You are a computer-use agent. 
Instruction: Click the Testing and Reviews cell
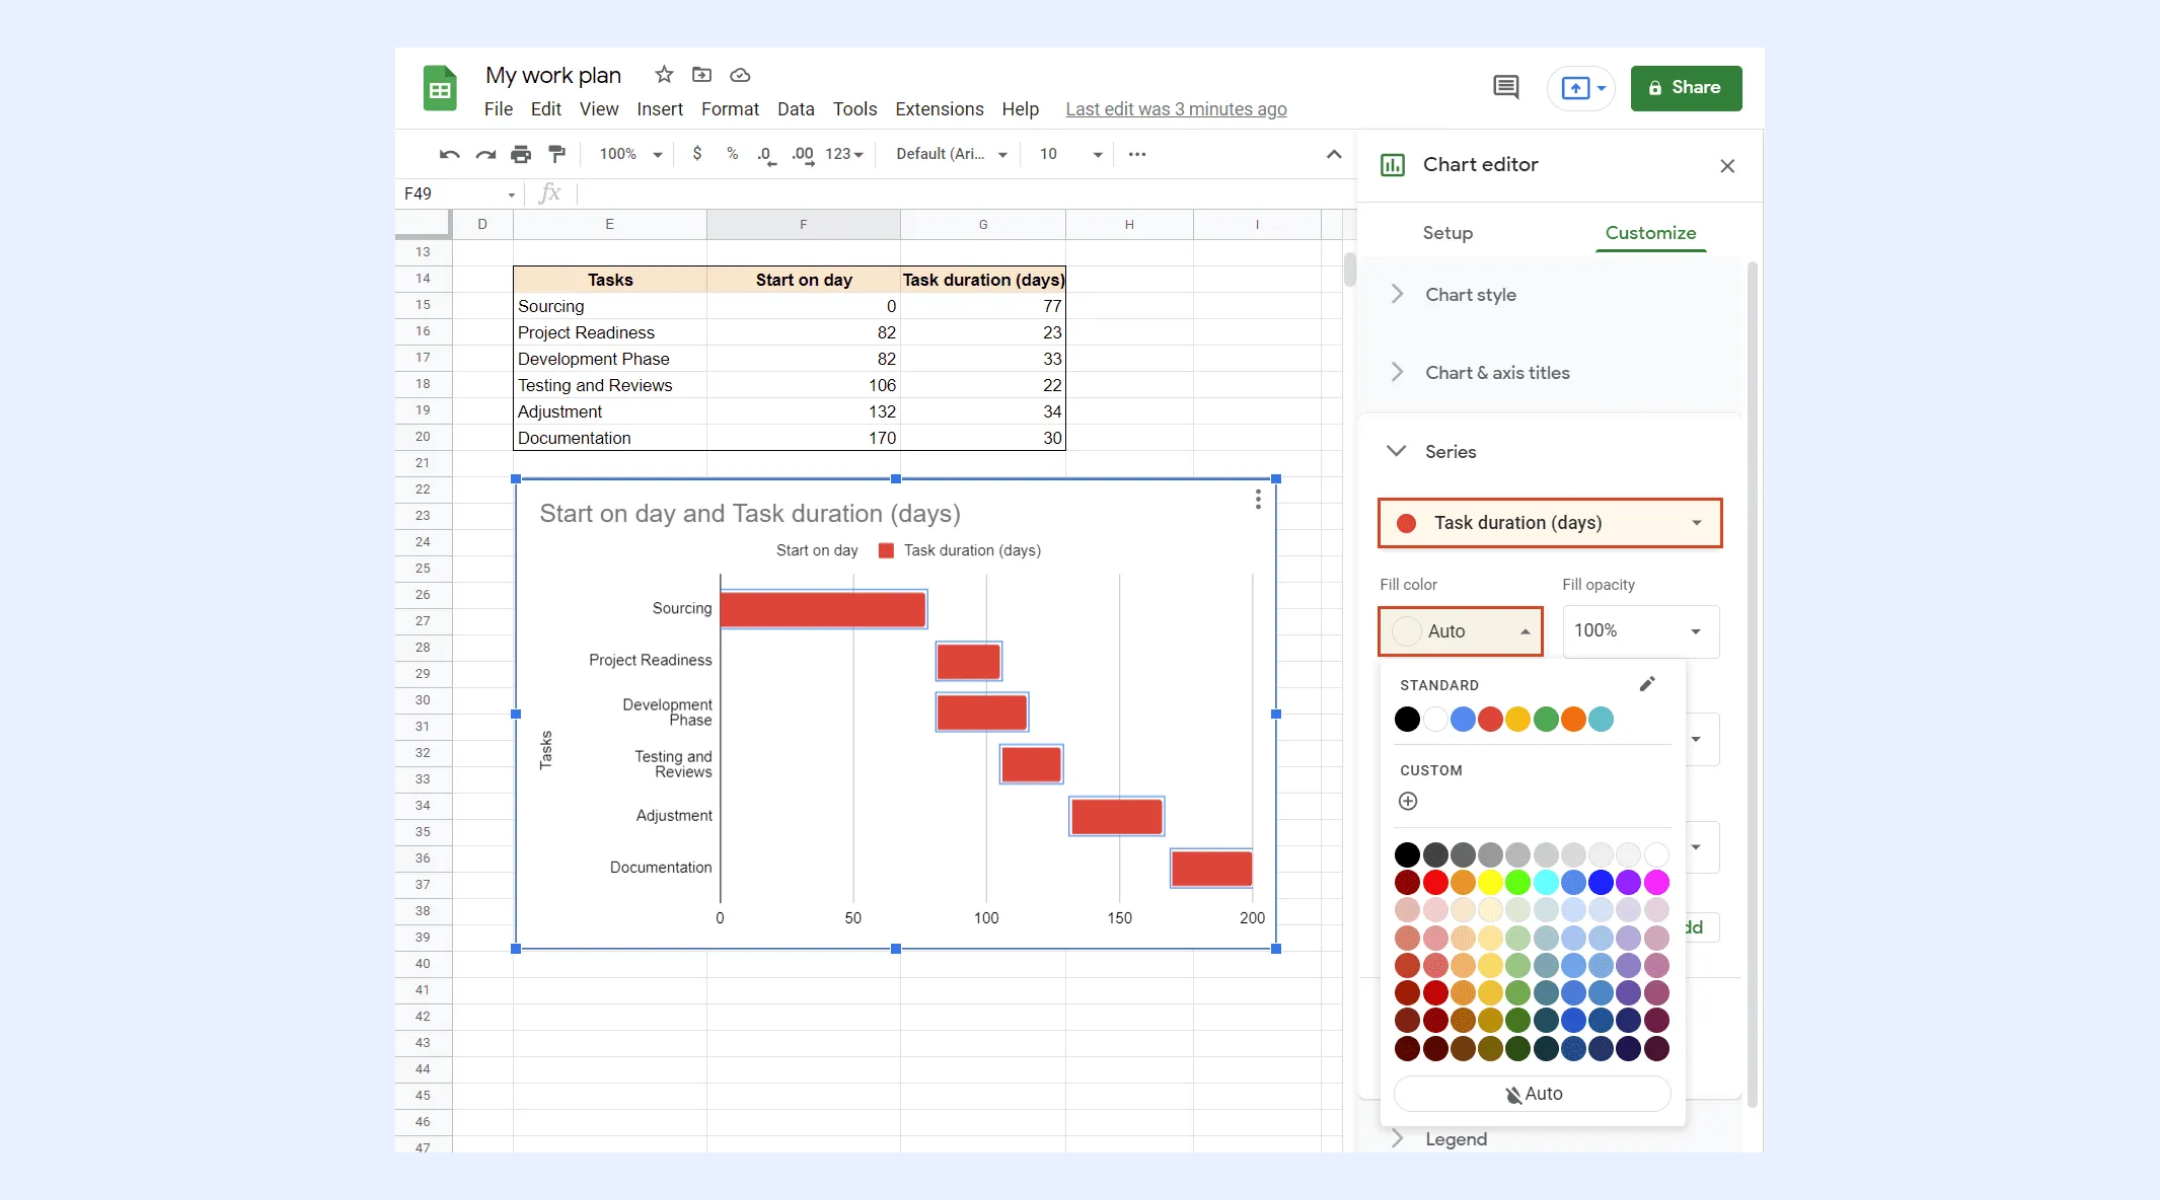tap(610, 385)
